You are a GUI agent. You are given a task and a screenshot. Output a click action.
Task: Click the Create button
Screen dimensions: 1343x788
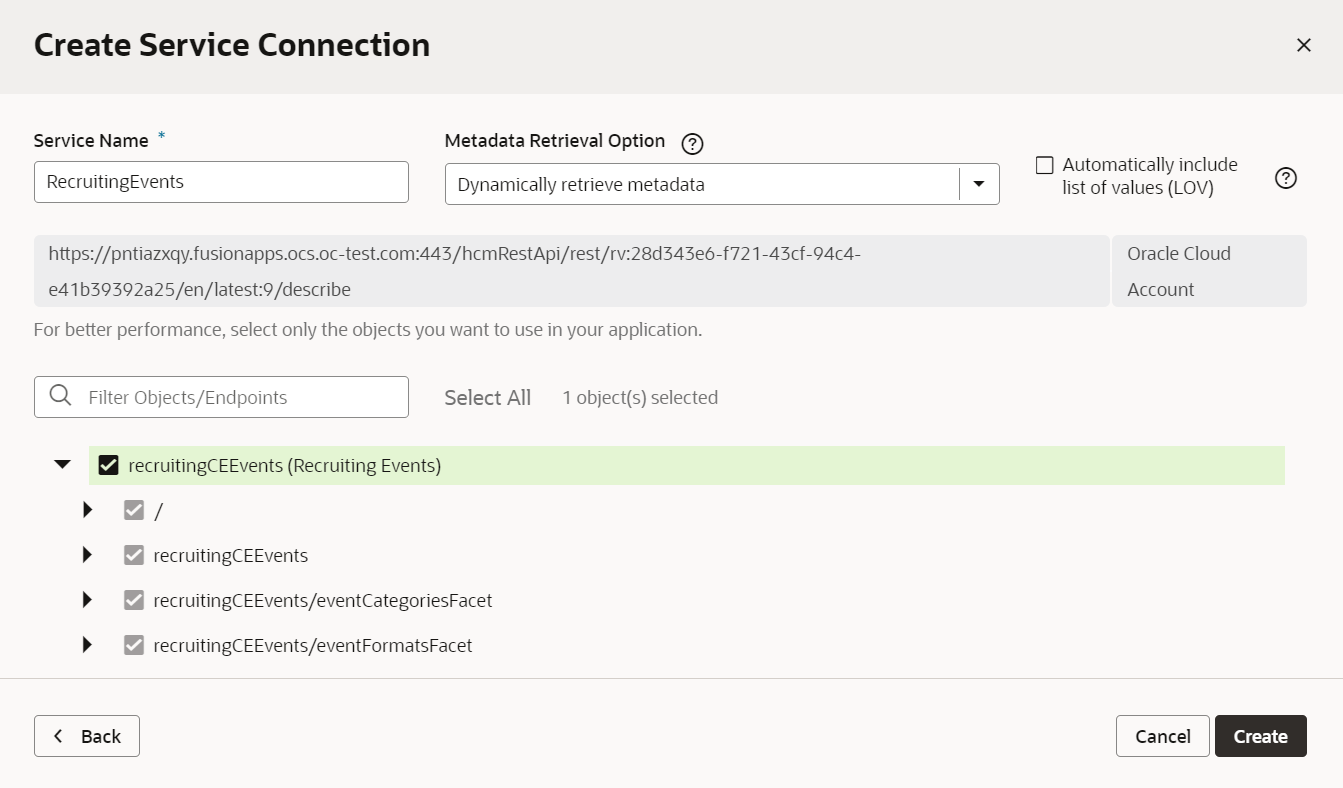coord(1260,735)
